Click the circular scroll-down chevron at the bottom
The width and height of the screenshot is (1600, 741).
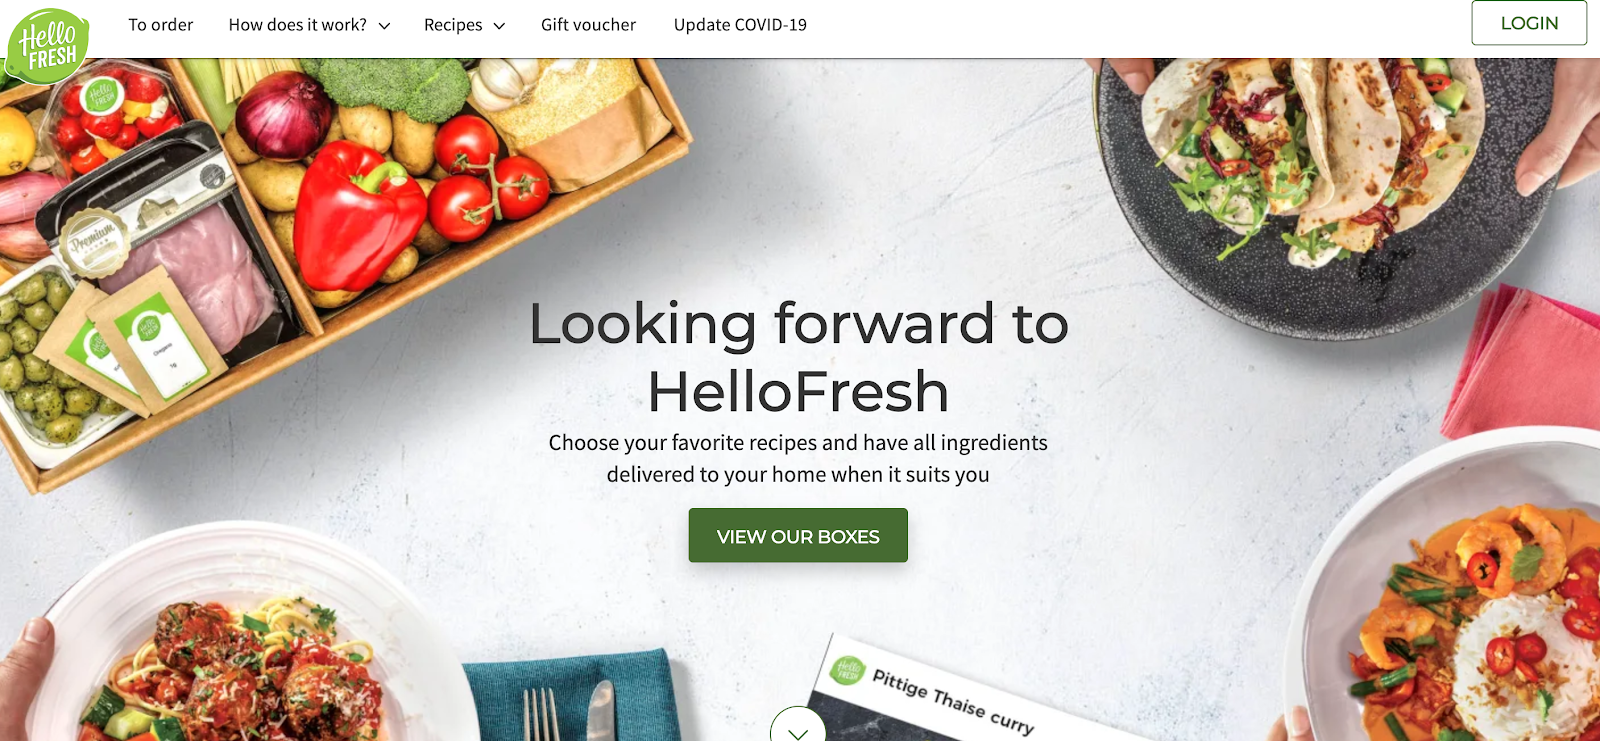(798, 724)
